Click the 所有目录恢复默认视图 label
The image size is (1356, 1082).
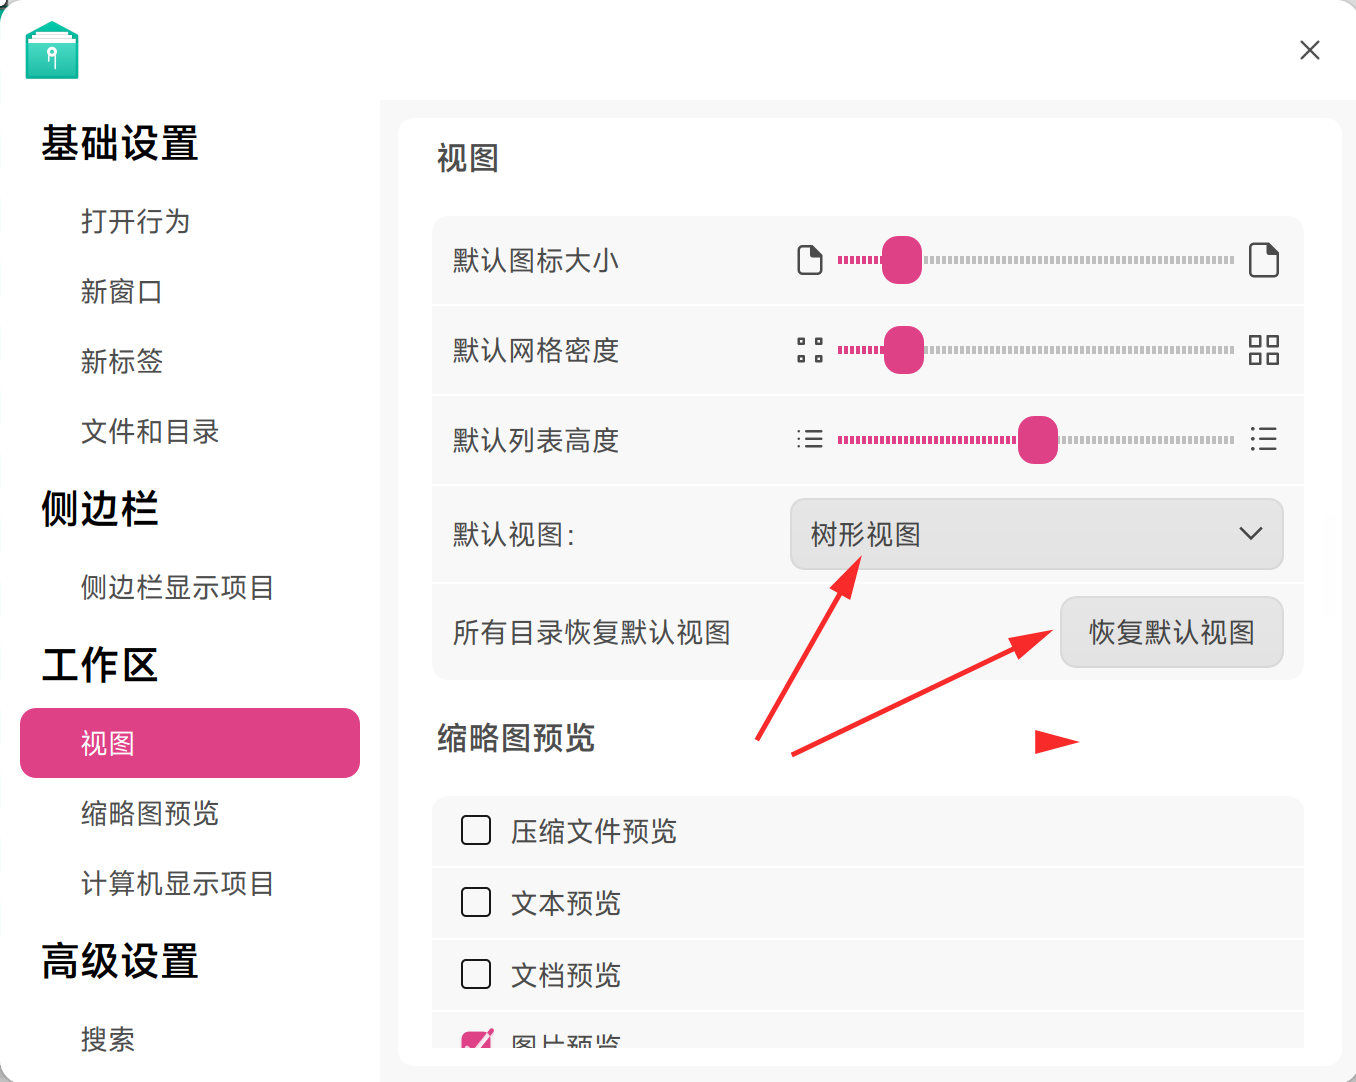[x=592, y=632]
